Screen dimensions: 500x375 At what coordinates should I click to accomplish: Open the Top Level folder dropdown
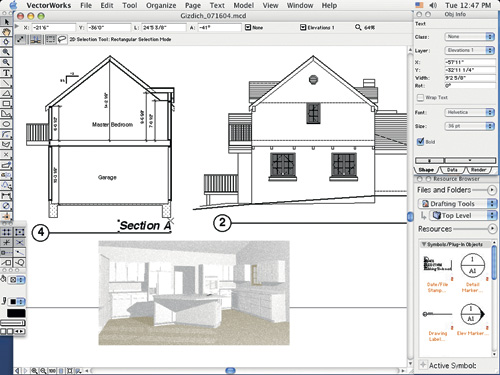click(463, 215)
